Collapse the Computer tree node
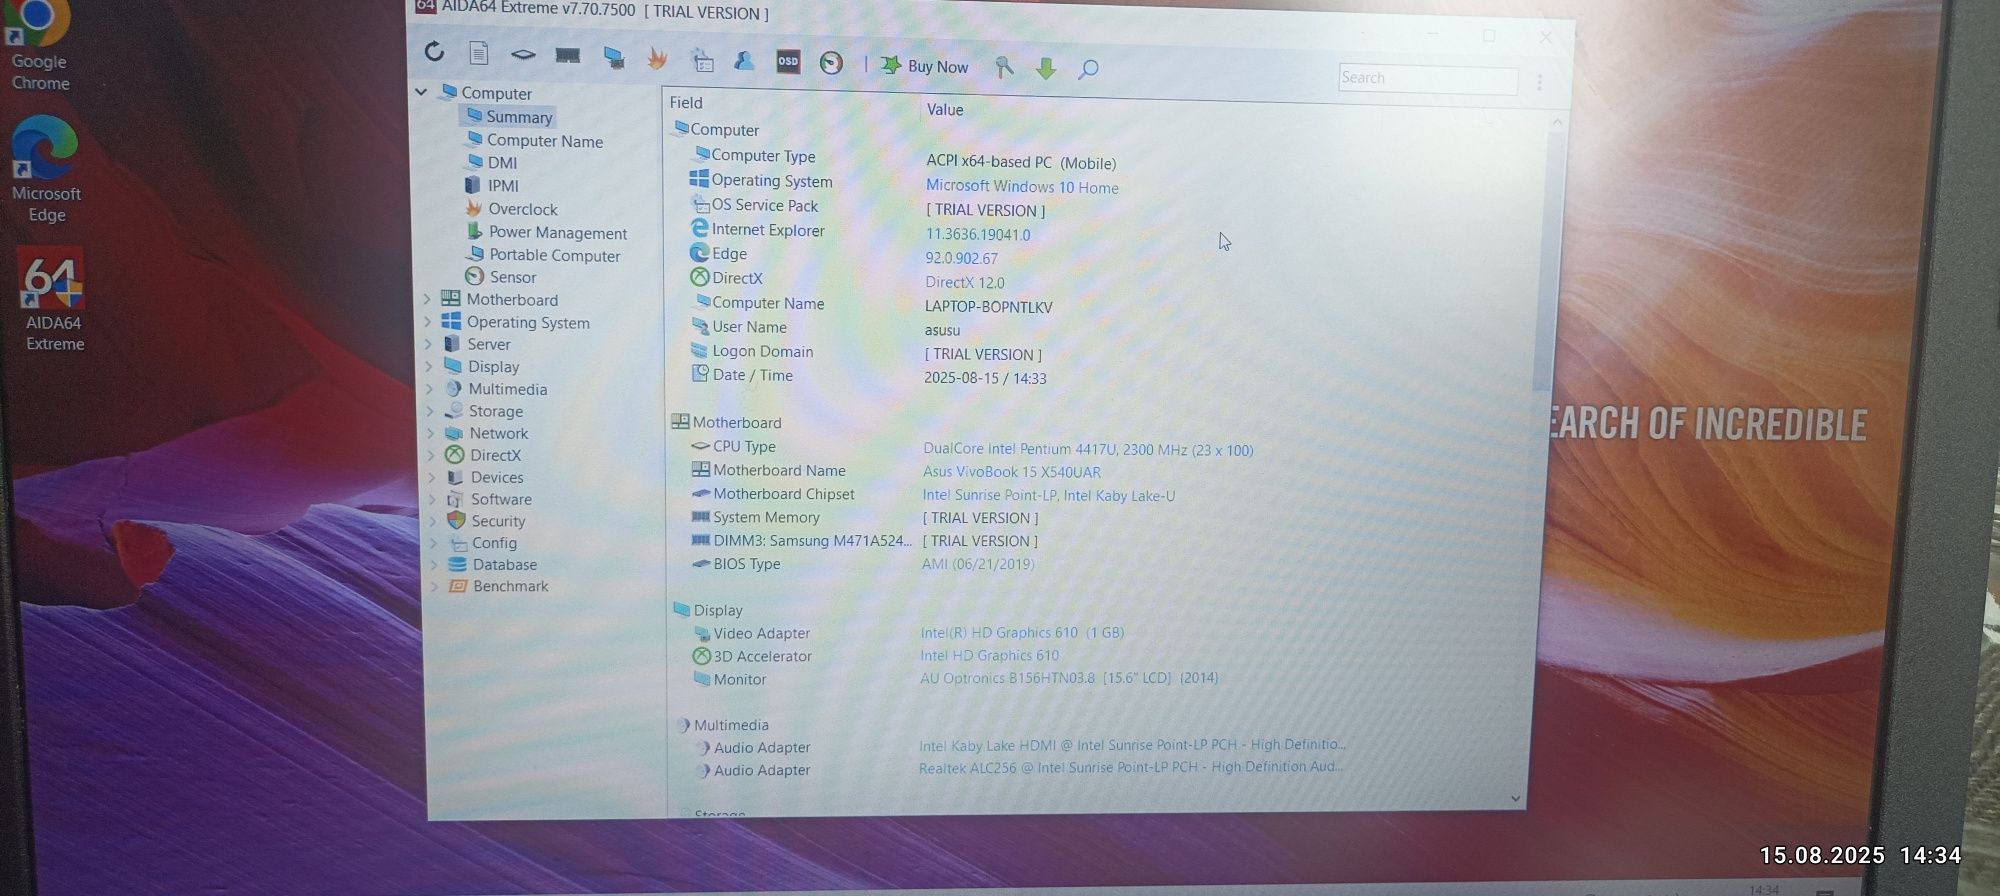The height and width of the screenshot is (896, 2000). (x=421, y=92)
